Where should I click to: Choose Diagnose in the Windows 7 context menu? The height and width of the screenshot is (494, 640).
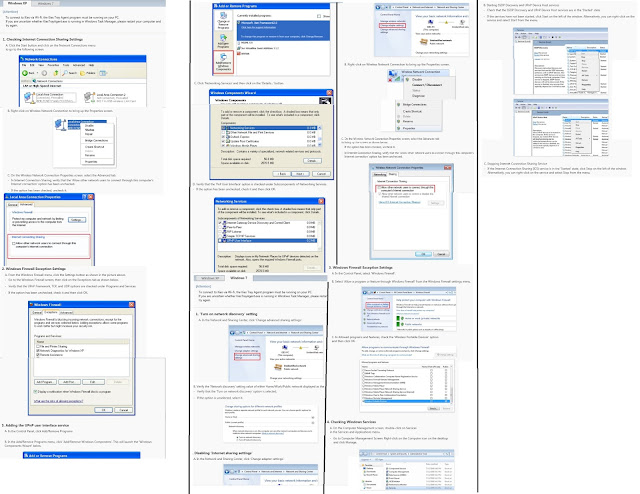coord(418,96)
